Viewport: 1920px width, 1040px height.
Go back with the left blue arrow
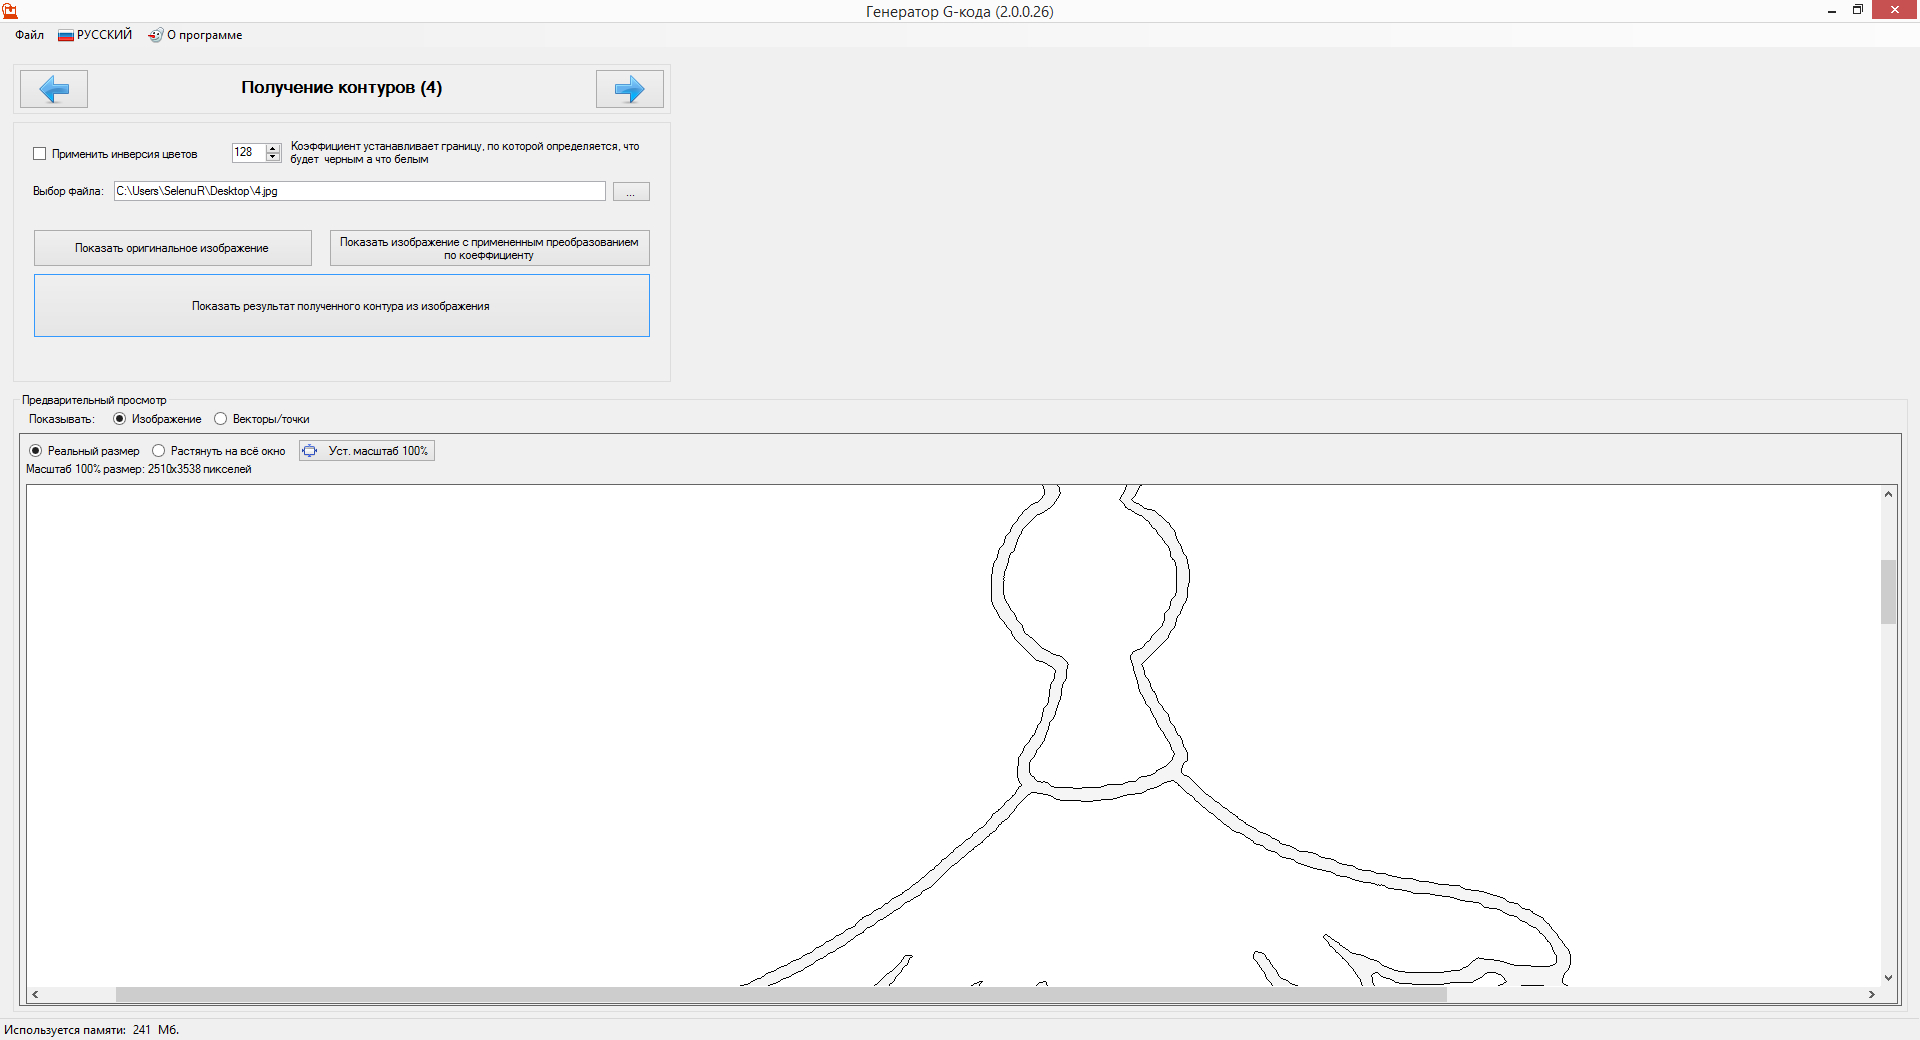pos(54,89)
